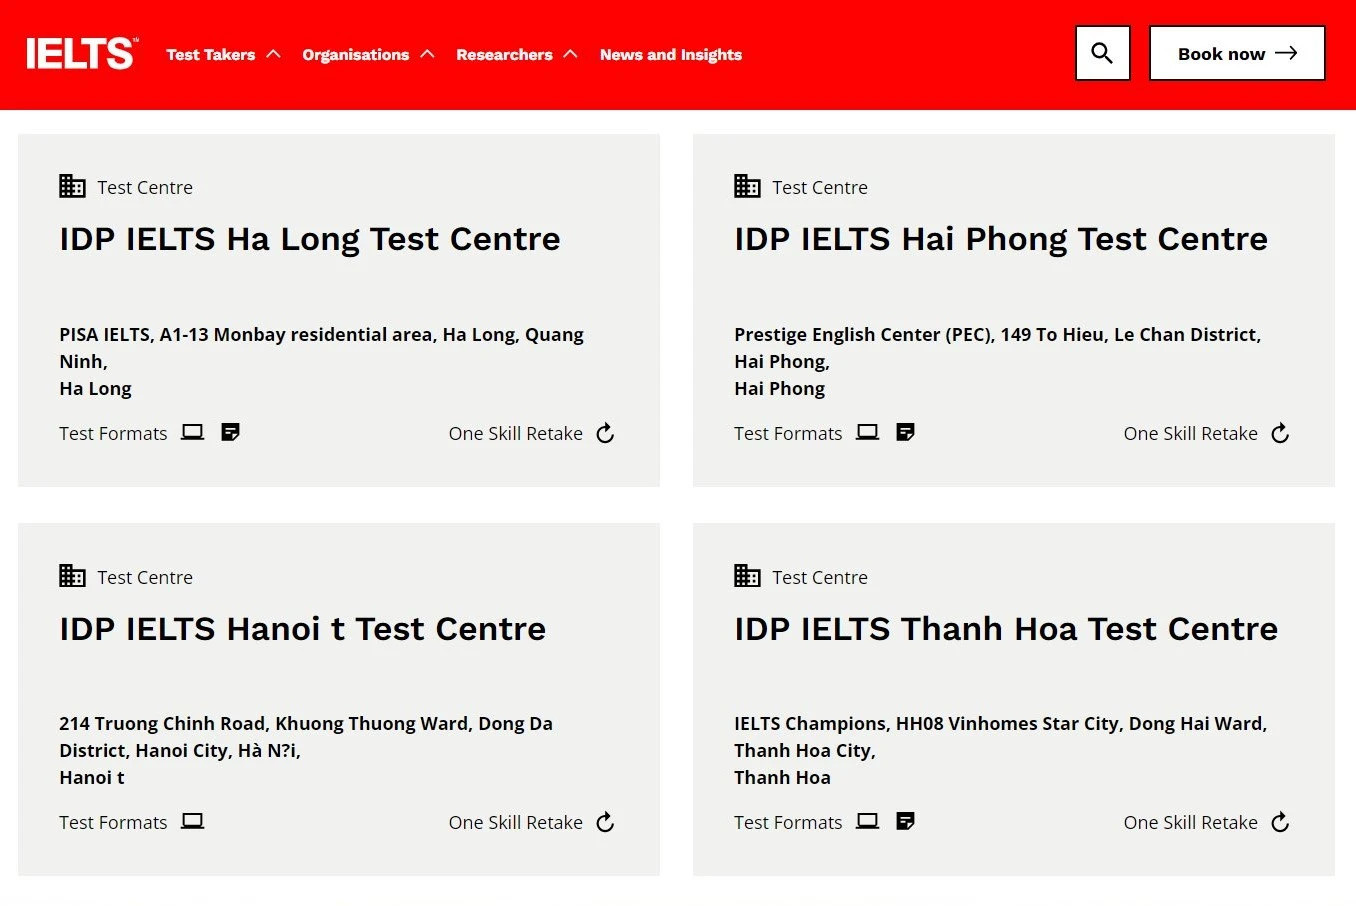Select the paper-based format icon for Thanh Hoa
This screenshot has height=906, width=1356.
[x=905, y=820]
